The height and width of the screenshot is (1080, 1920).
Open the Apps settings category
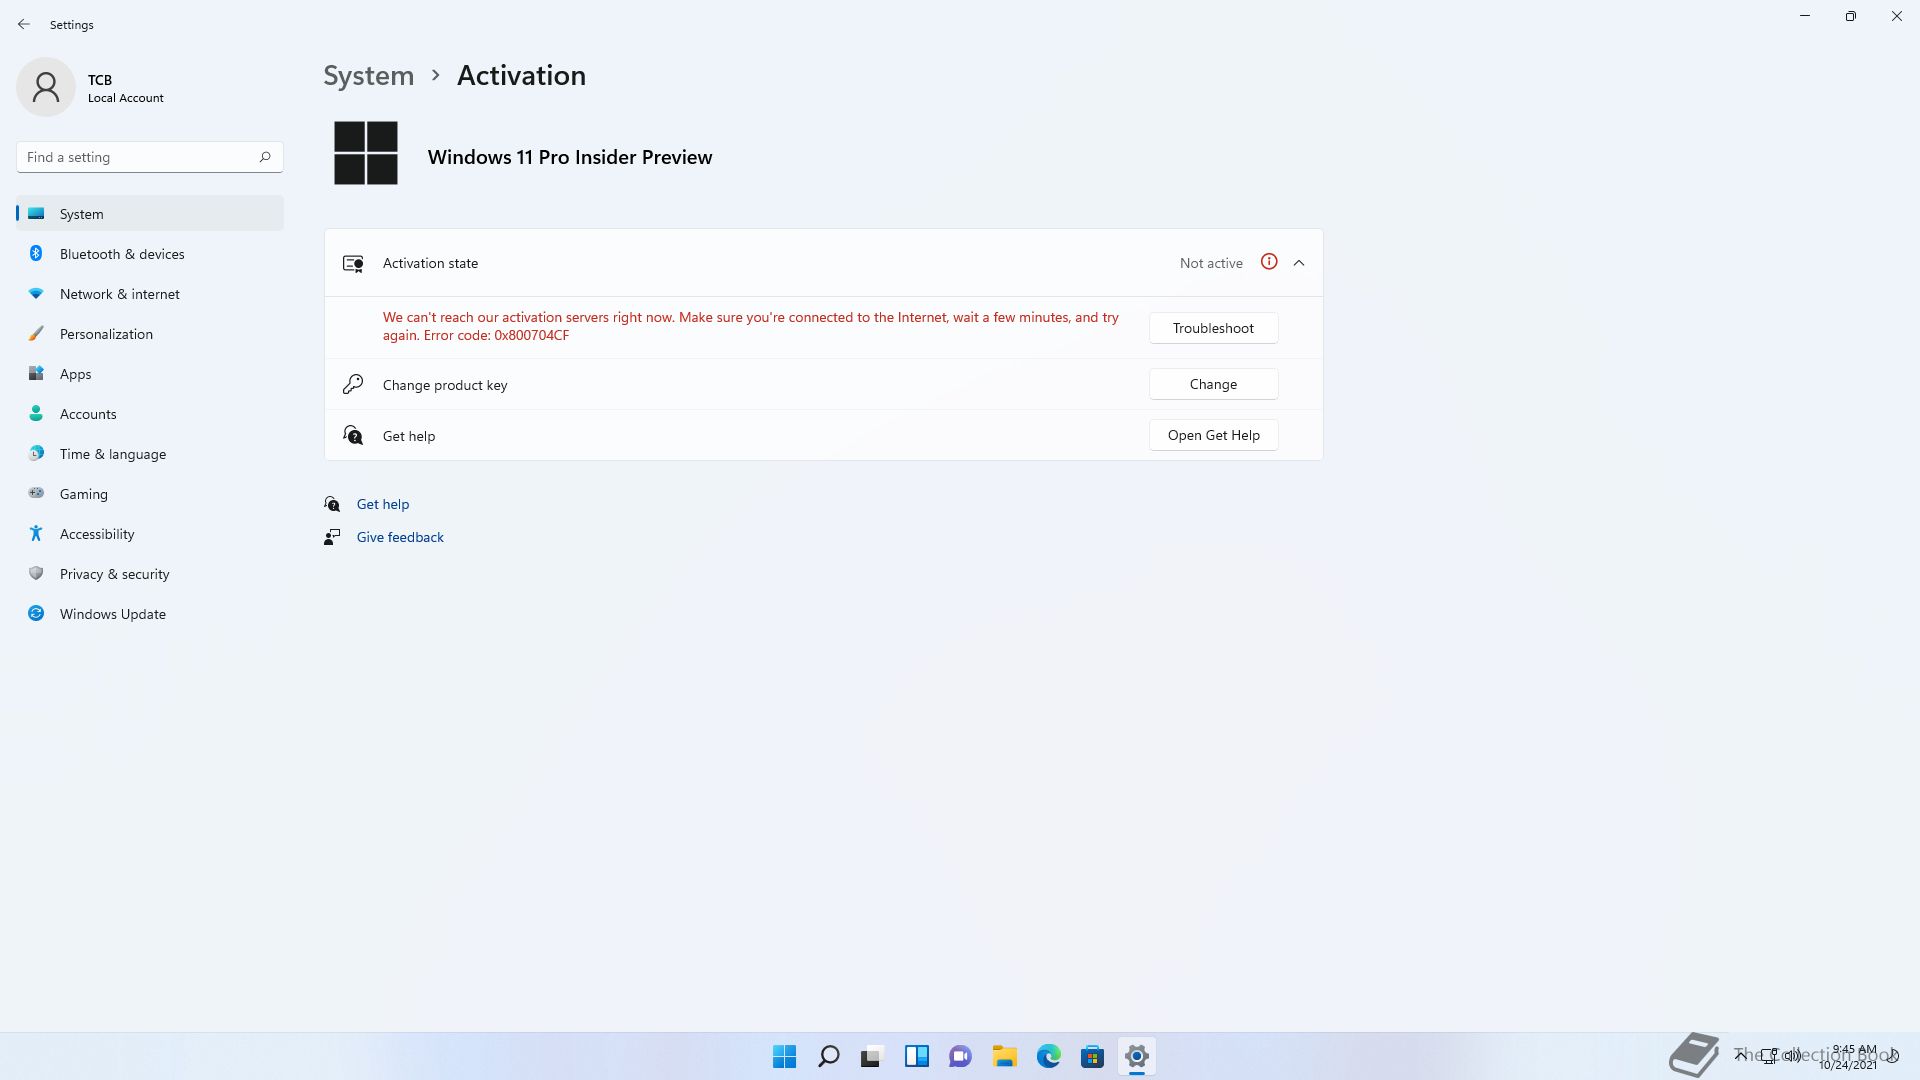150,374
